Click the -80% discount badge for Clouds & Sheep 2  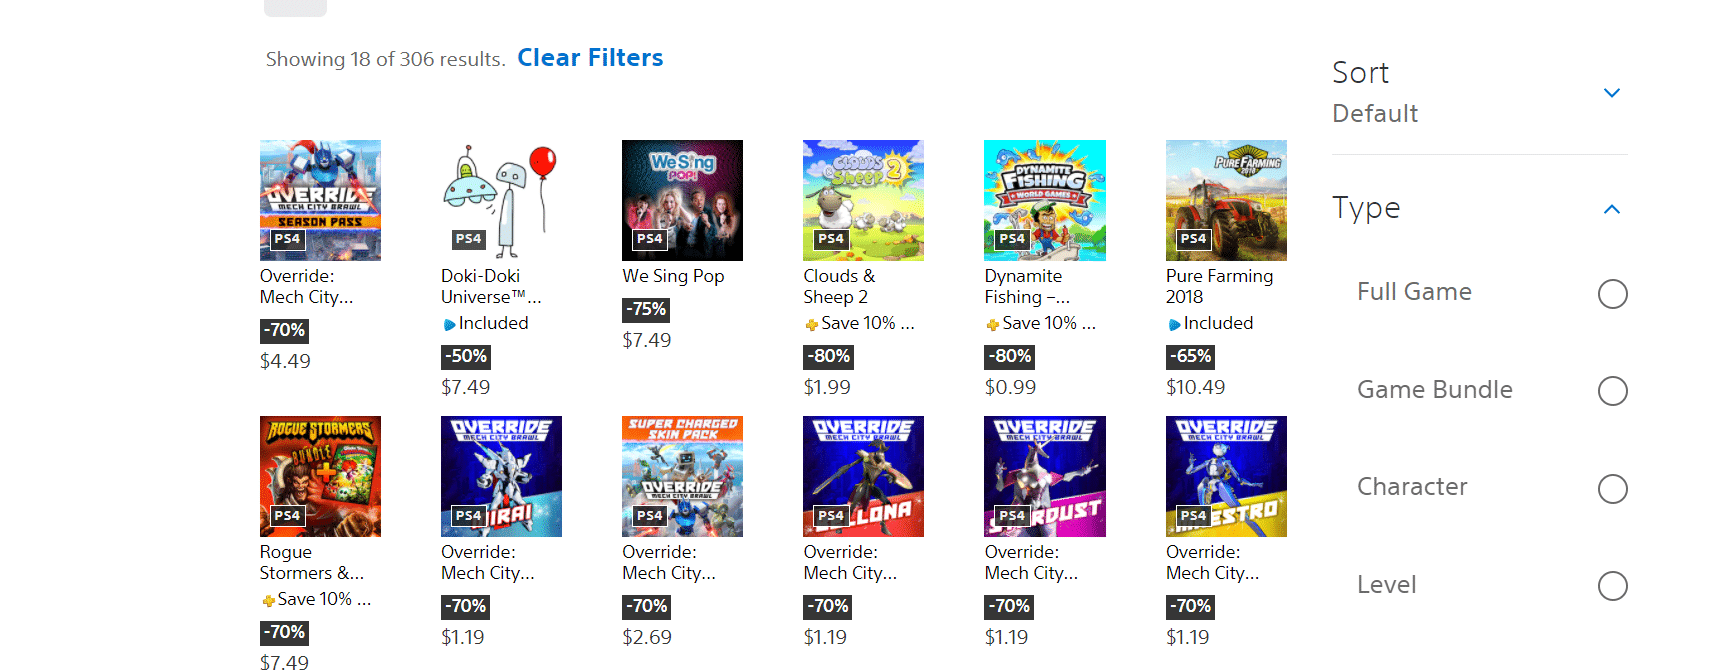(x=831, y=356)
